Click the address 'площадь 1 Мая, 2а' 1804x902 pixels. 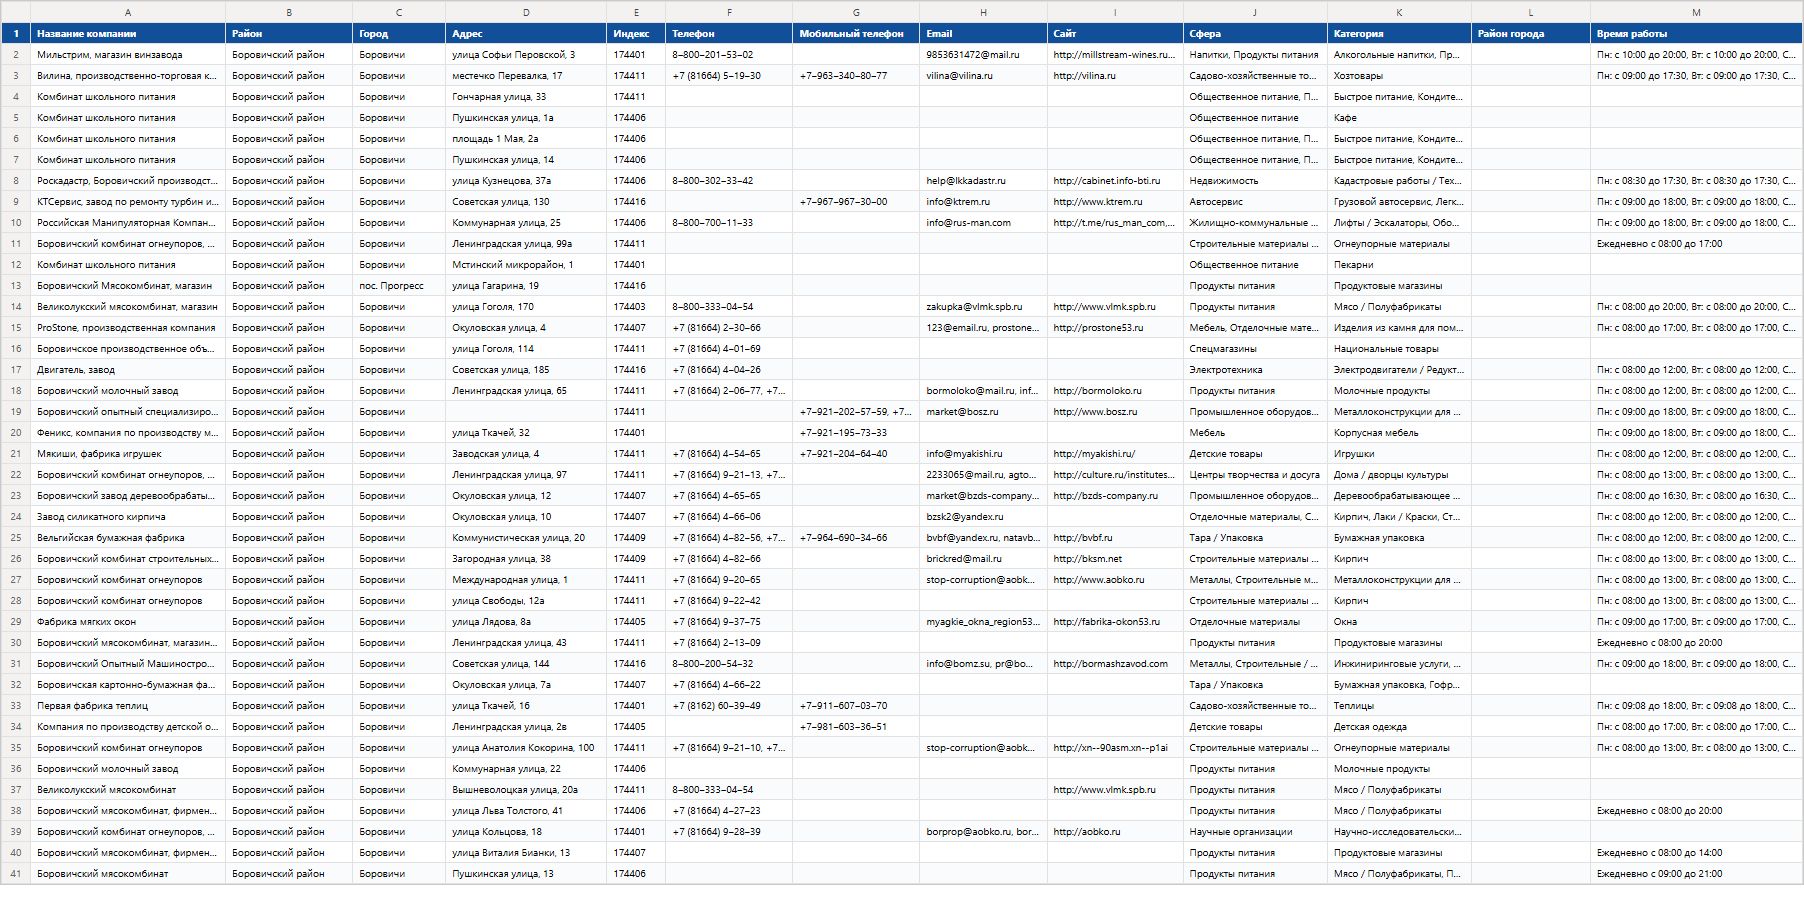pyautogui.click(x=526, y=139)
